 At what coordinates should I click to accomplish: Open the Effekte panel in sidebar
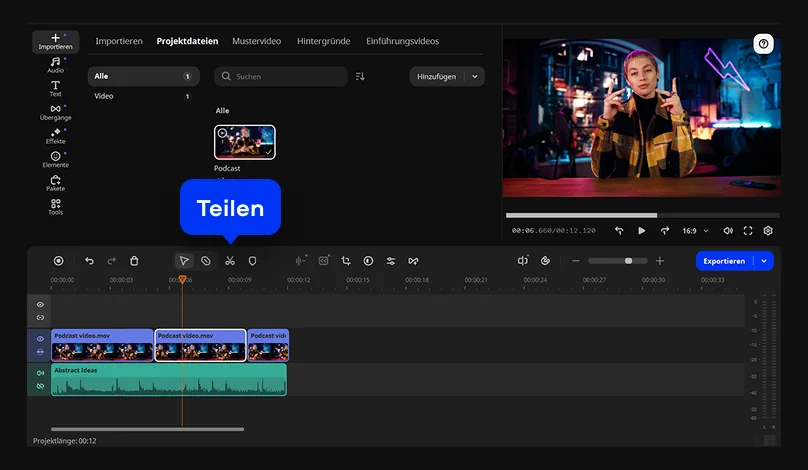coord(55,136)
